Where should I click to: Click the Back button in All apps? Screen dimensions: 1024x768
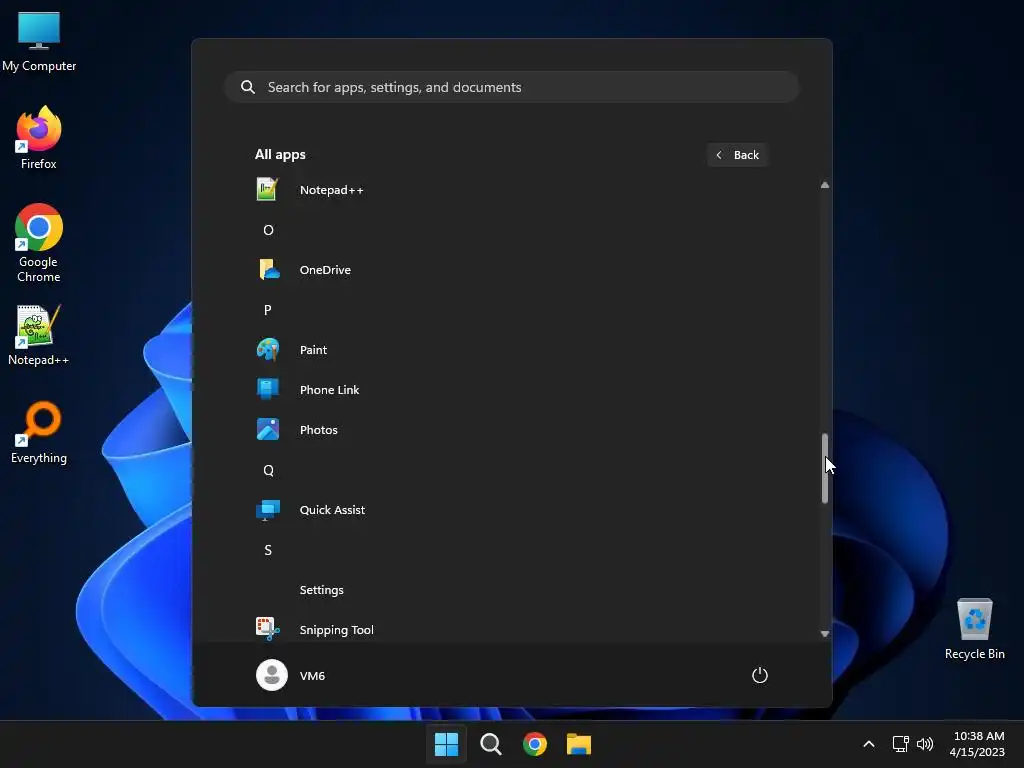coord(737,155)
